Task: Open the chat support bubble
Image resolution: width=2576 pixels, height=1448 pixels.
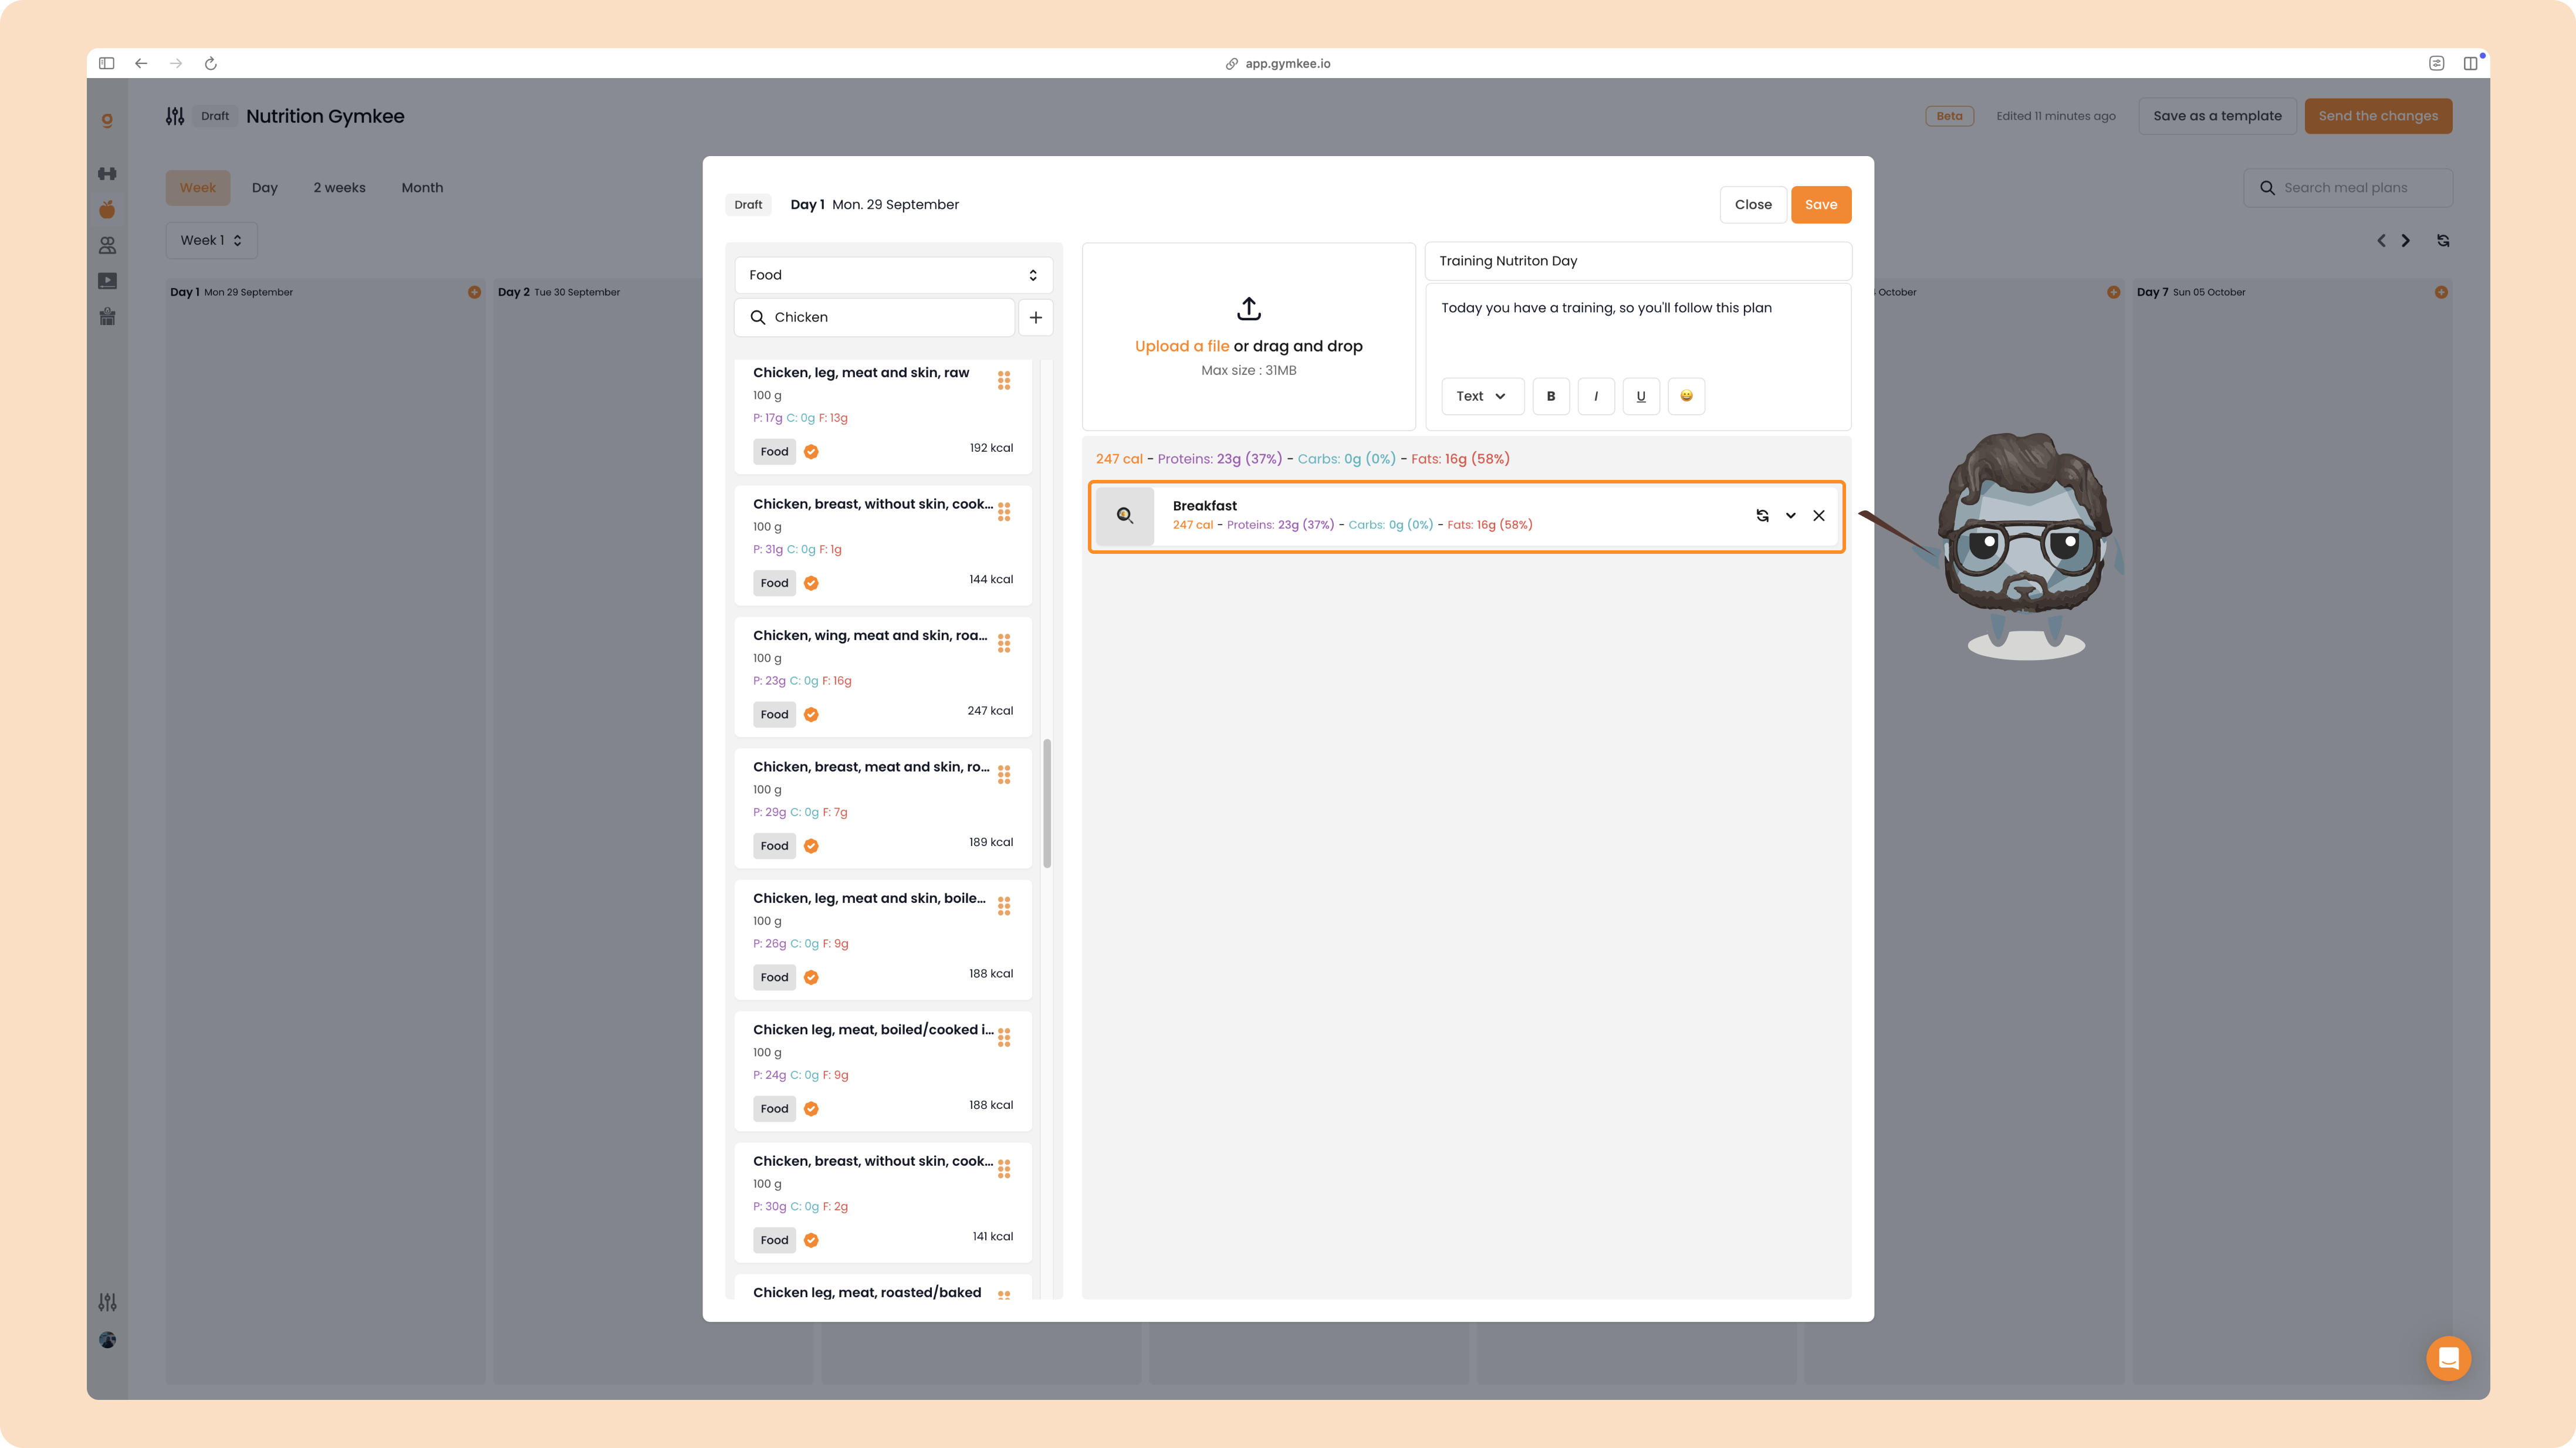Action: (x=2449, y=1358)
